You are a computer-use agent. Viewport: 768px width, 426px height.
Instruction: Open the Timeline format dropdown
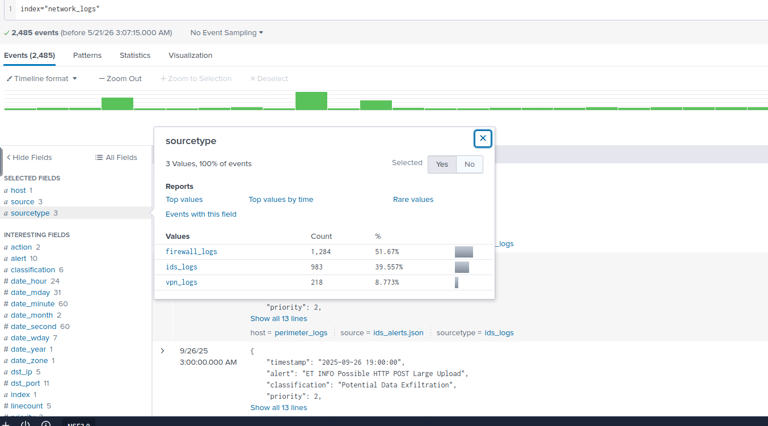tap(42, 78)
